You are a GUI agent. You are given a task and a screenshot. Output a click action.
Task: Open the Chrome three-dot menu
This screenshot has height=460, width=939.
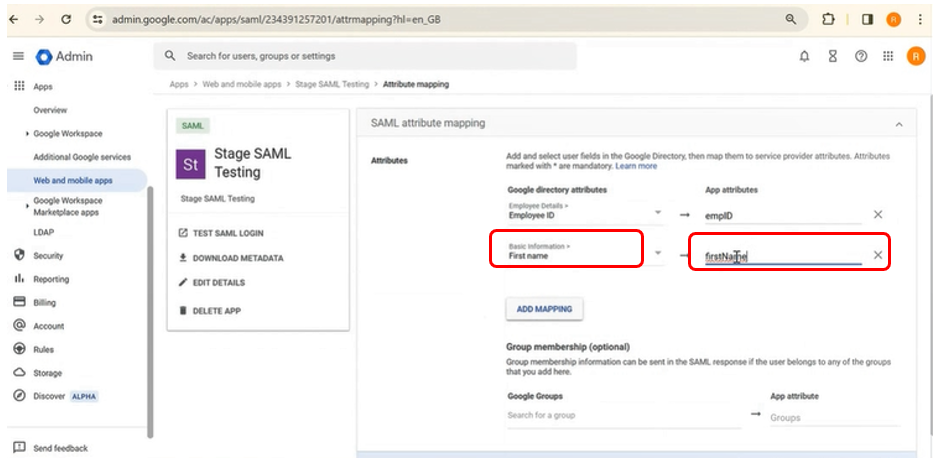coord(920,19)
